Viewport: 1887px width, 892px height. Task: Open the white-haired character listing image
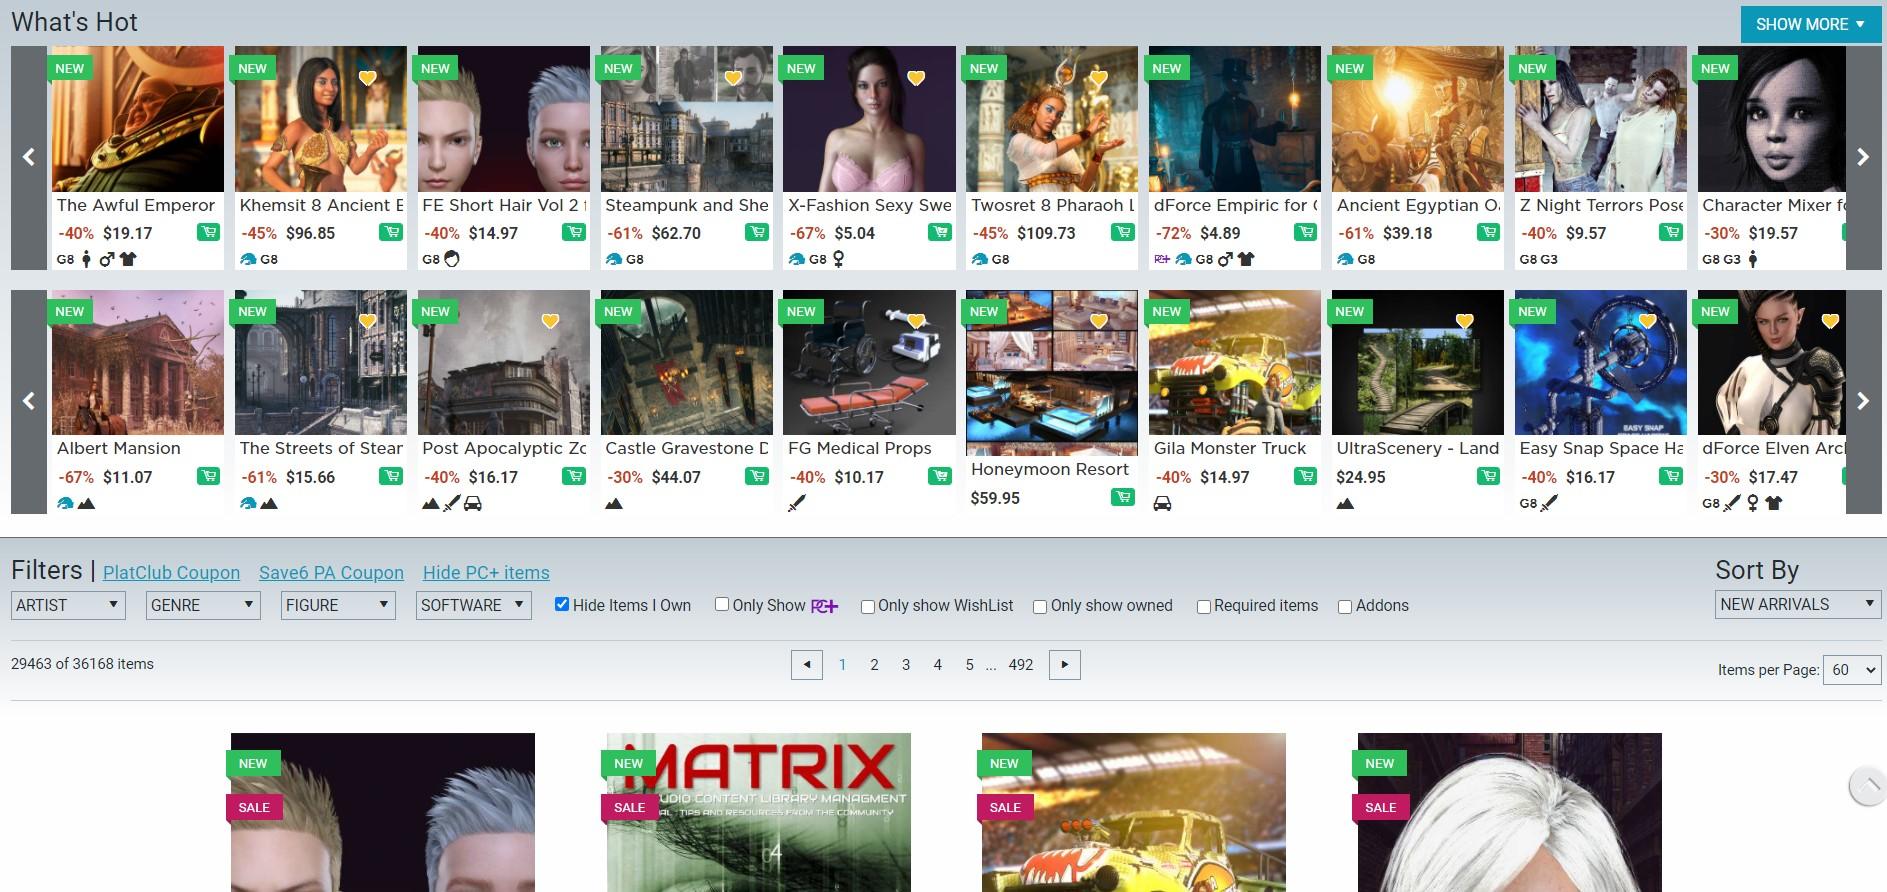click(x=1509, y=812)
